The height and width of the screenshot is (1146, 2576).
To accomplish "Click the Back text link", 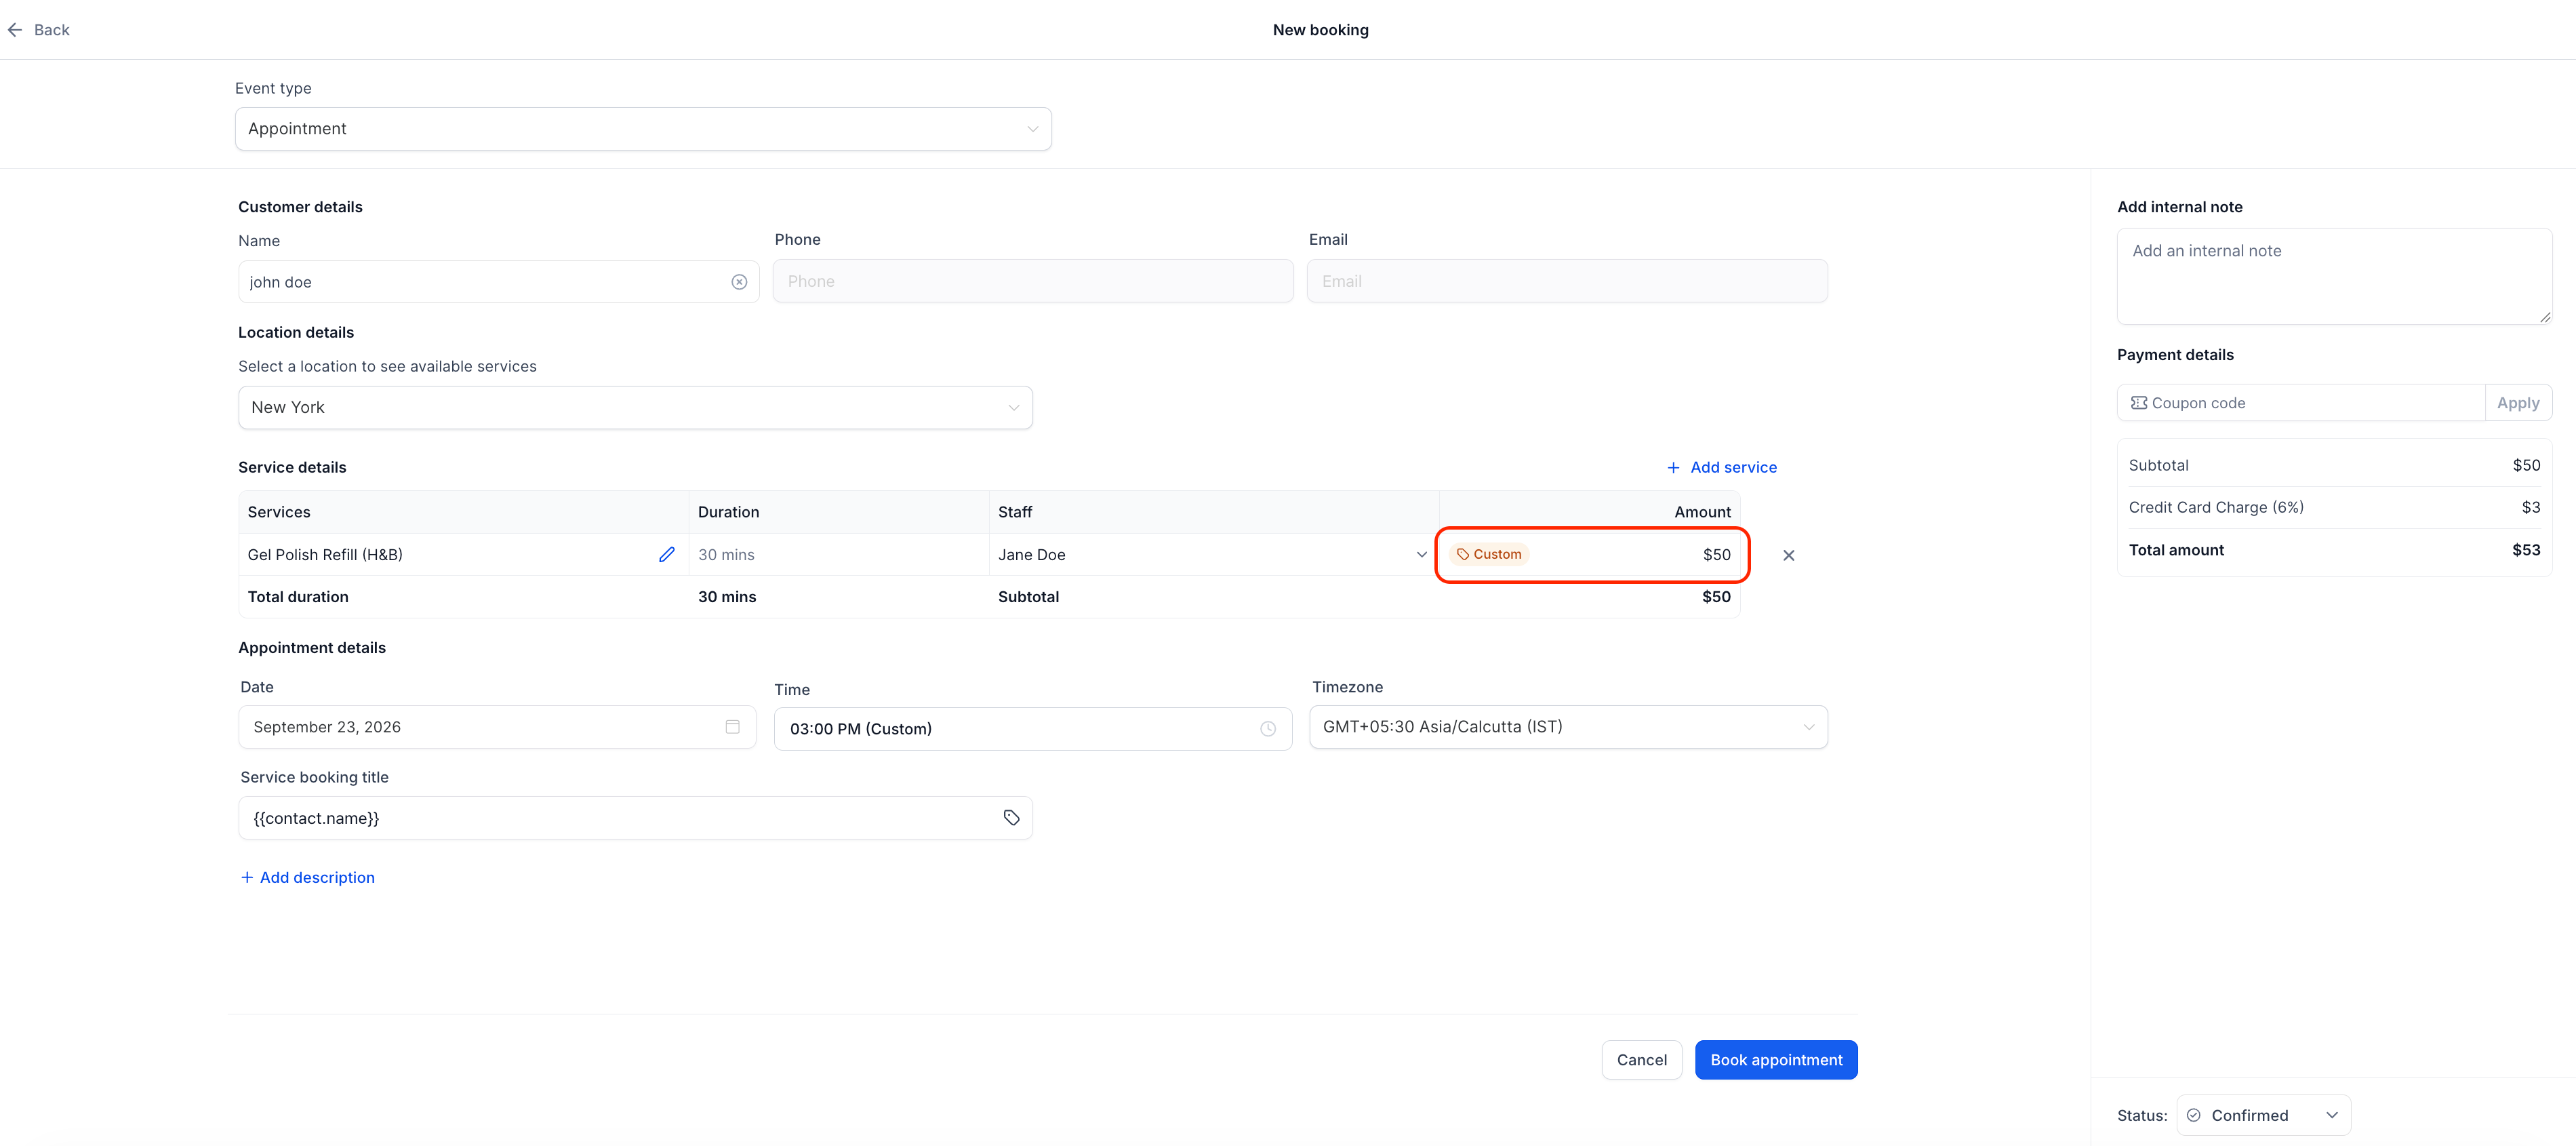I will click(x=52, y=30).
